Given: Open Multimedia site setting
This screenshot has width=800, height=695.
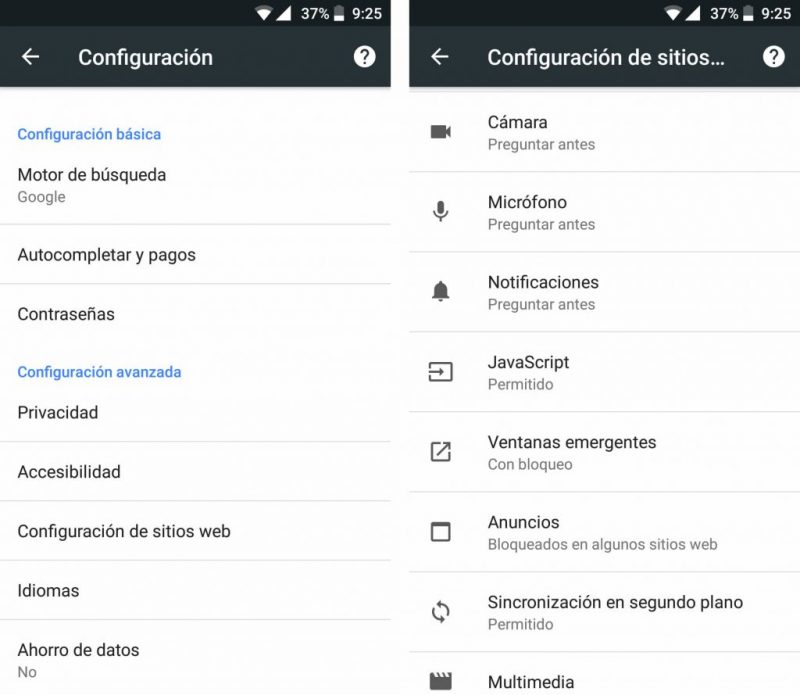Looking at the screenshot, I should [605, 675].
